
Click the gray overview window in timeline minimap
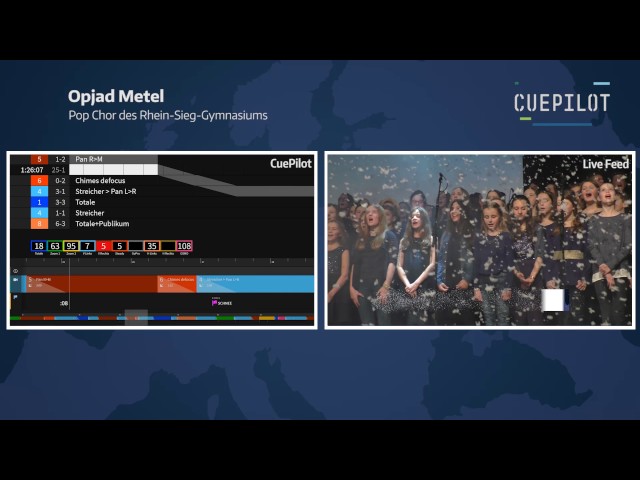click(136, 318)
